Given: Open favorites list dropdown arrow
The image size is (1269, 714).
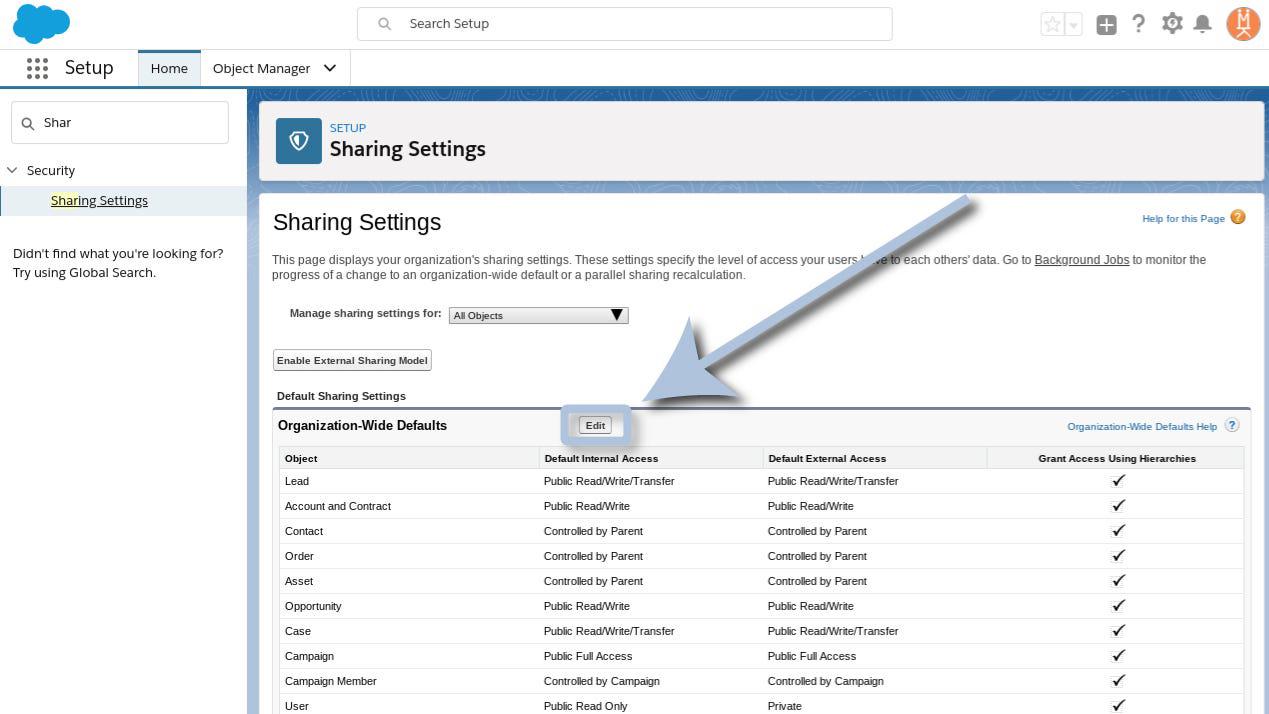Looking at the screenshot, I should tap(1074, 25).
